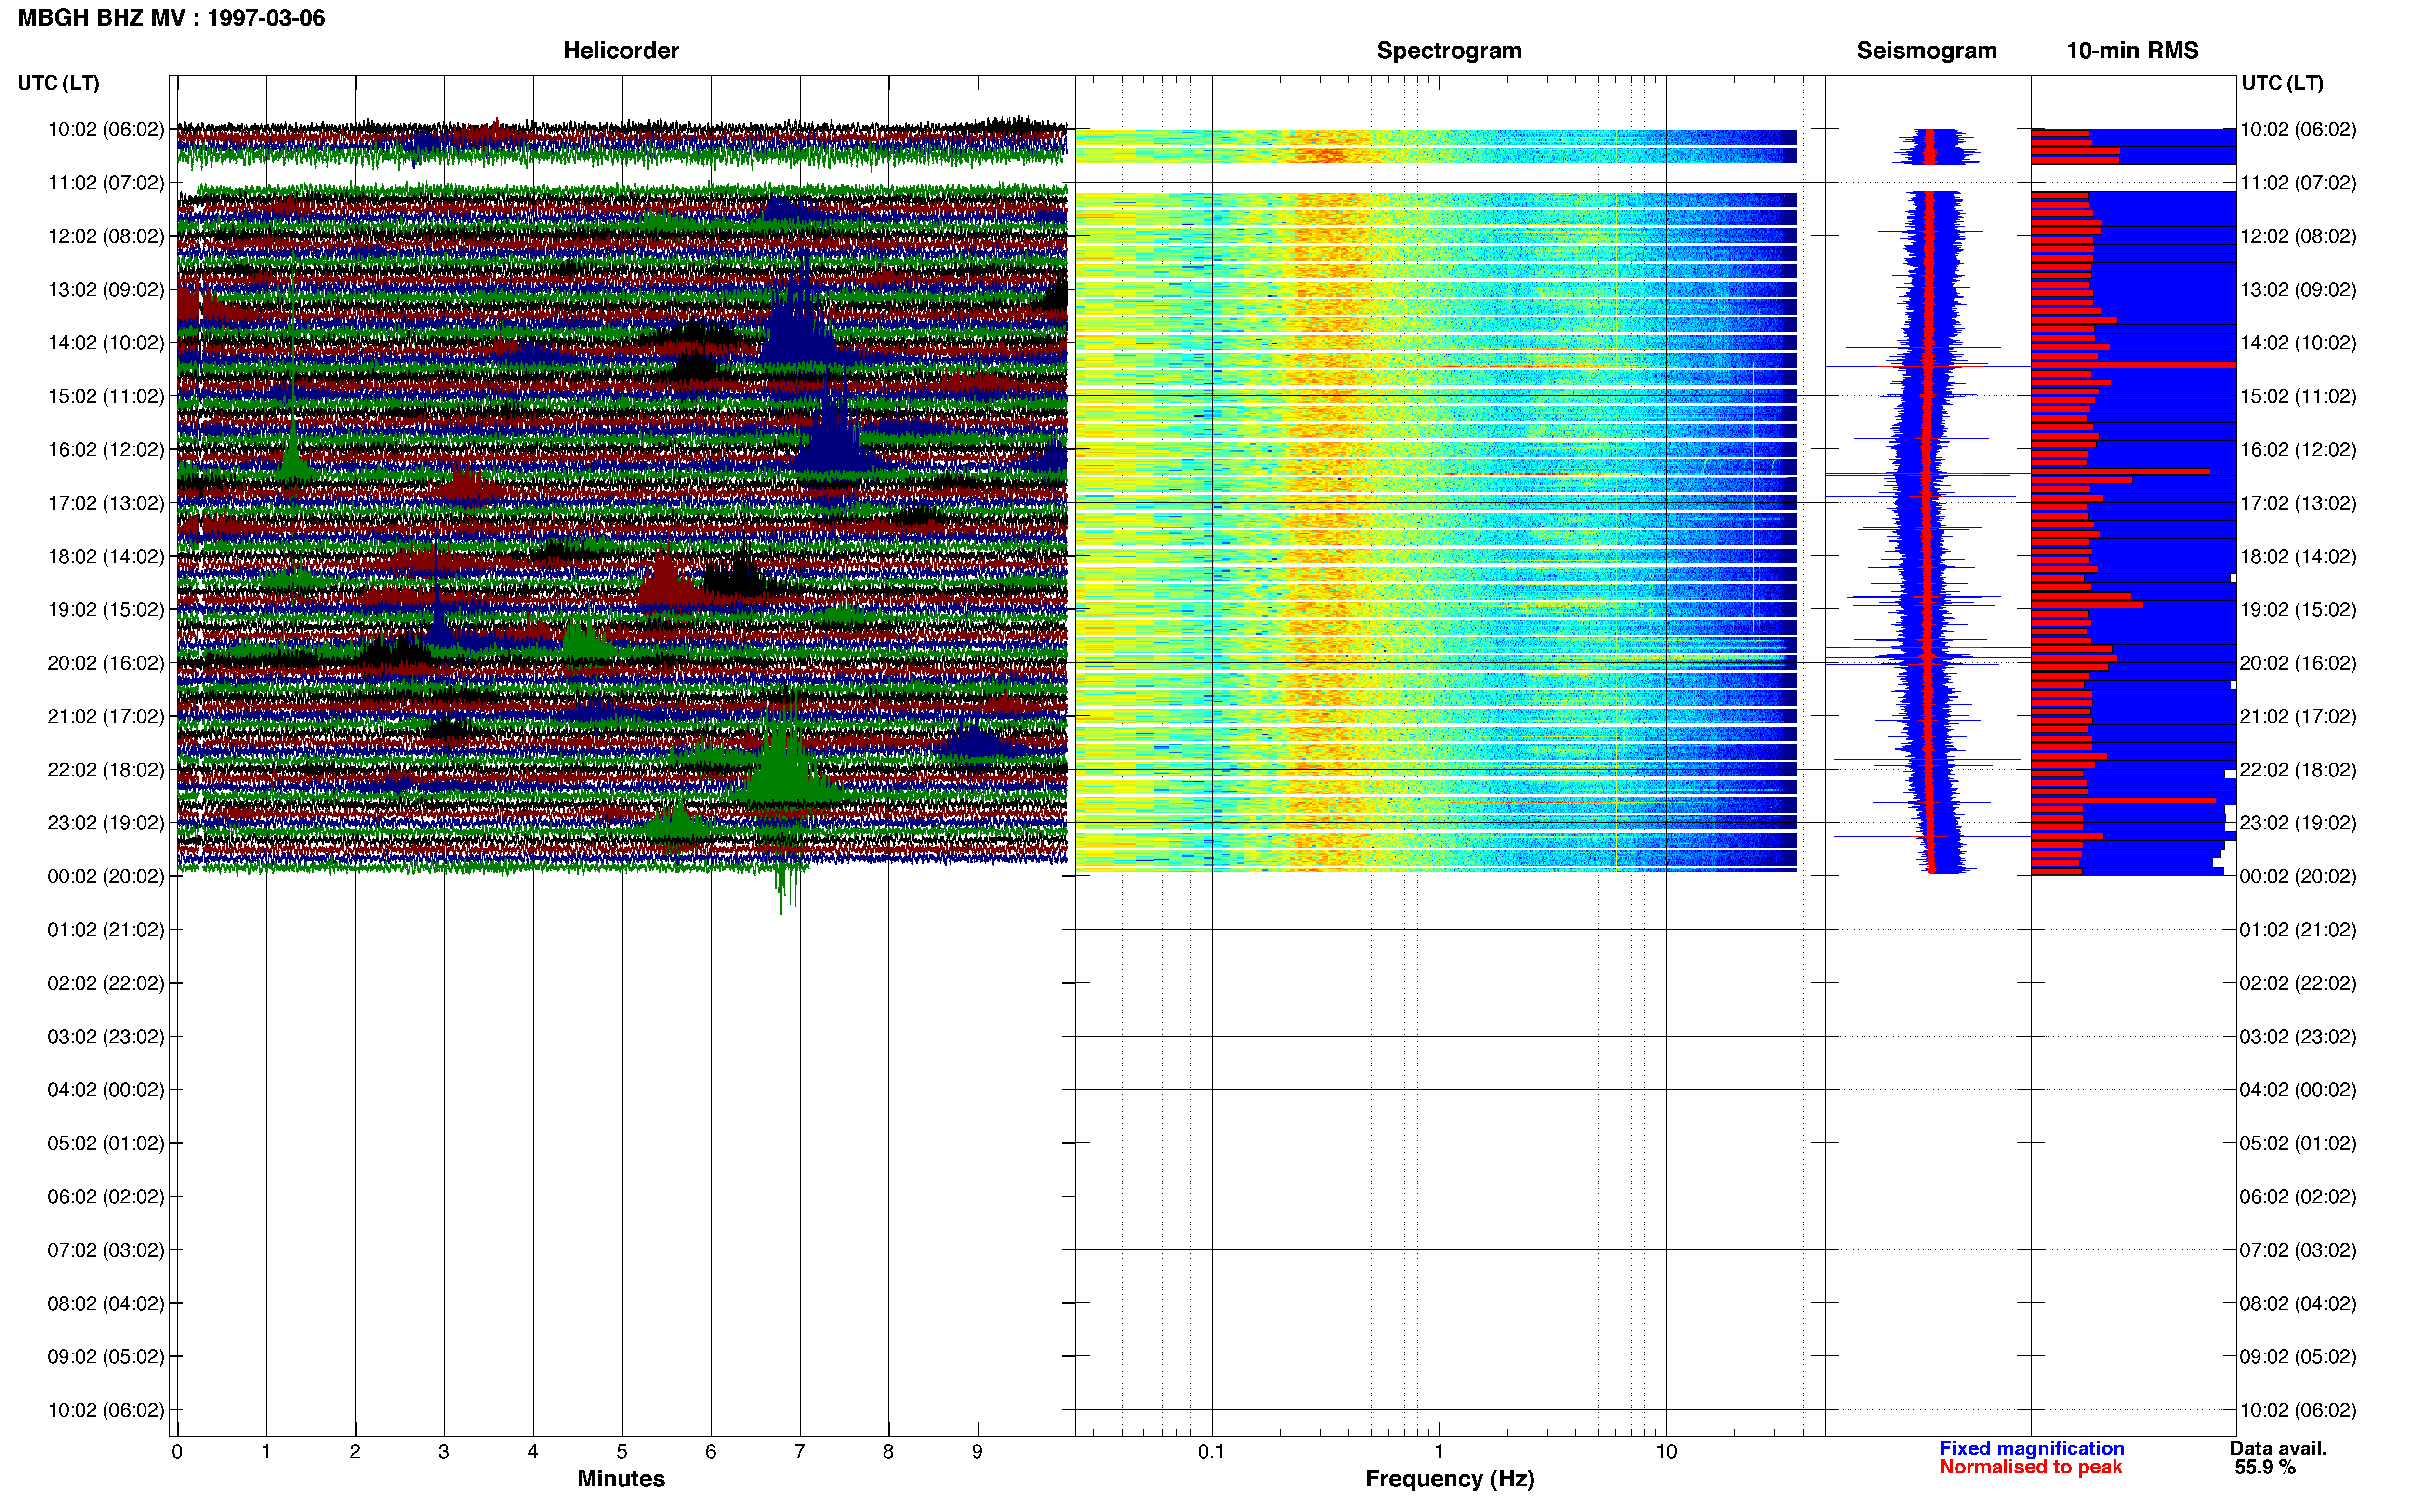Select the '10-min RMS' panel heading
This screenshot has width=2418, height=1512.
tap(2132, 50)
